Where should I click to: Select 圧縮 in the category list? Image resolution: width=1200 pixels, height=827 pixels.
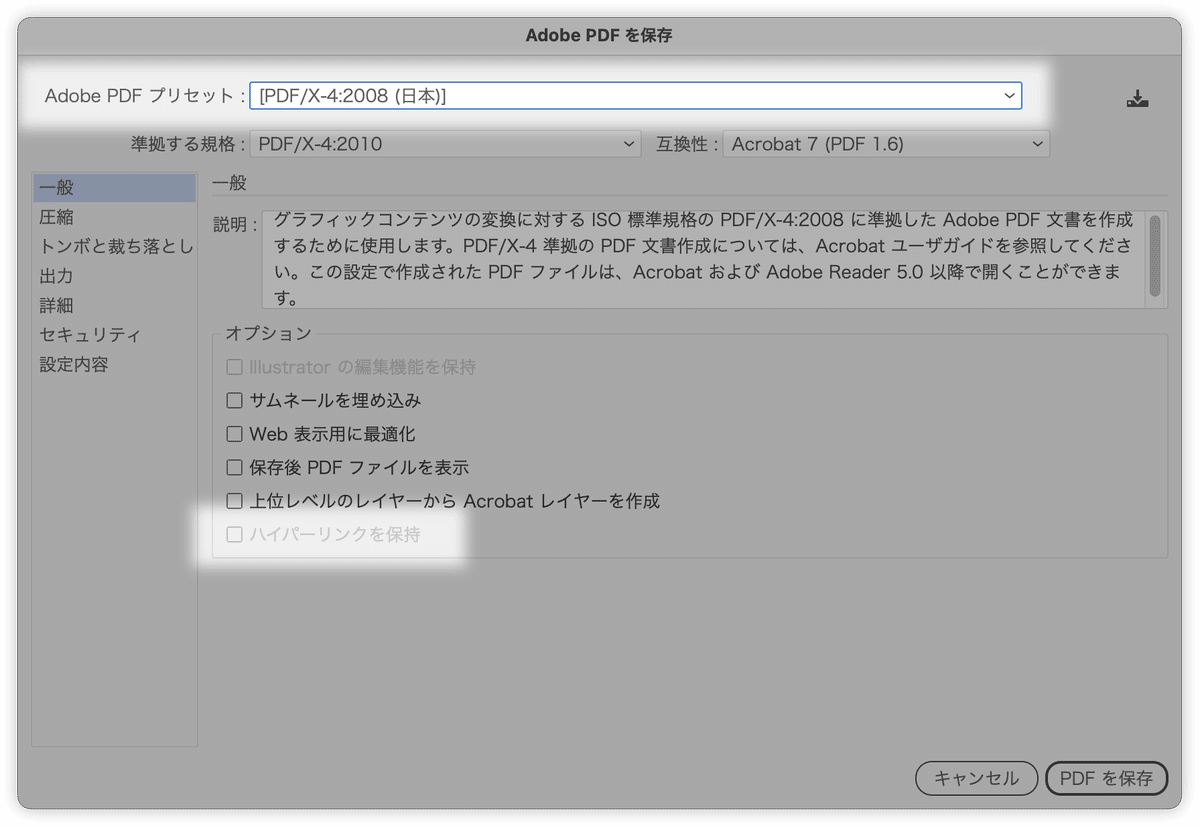coord(114,217)
